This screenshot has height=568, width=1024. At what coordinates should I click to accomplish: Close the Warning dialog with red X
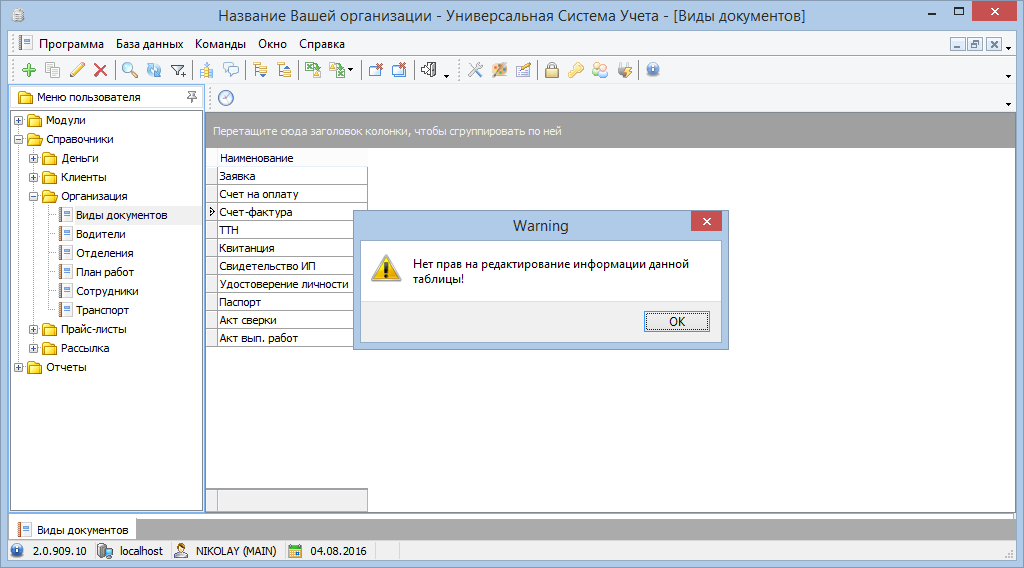point(706,222)
